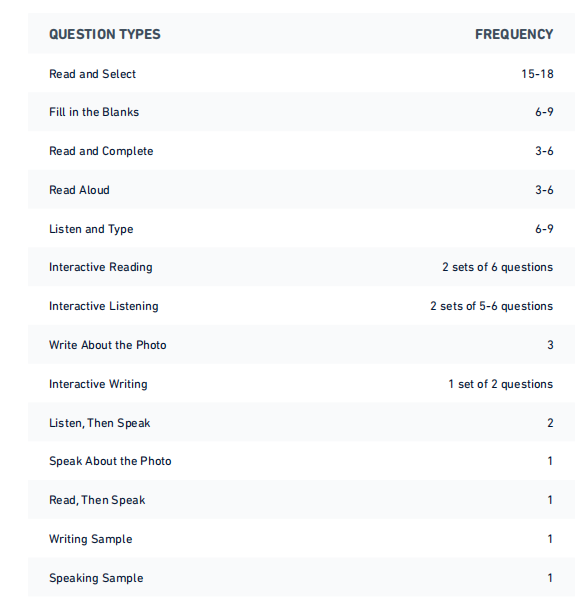Select the Read and Complete entry
This screenshot has height=600, width=586.
tap(101, 151)
